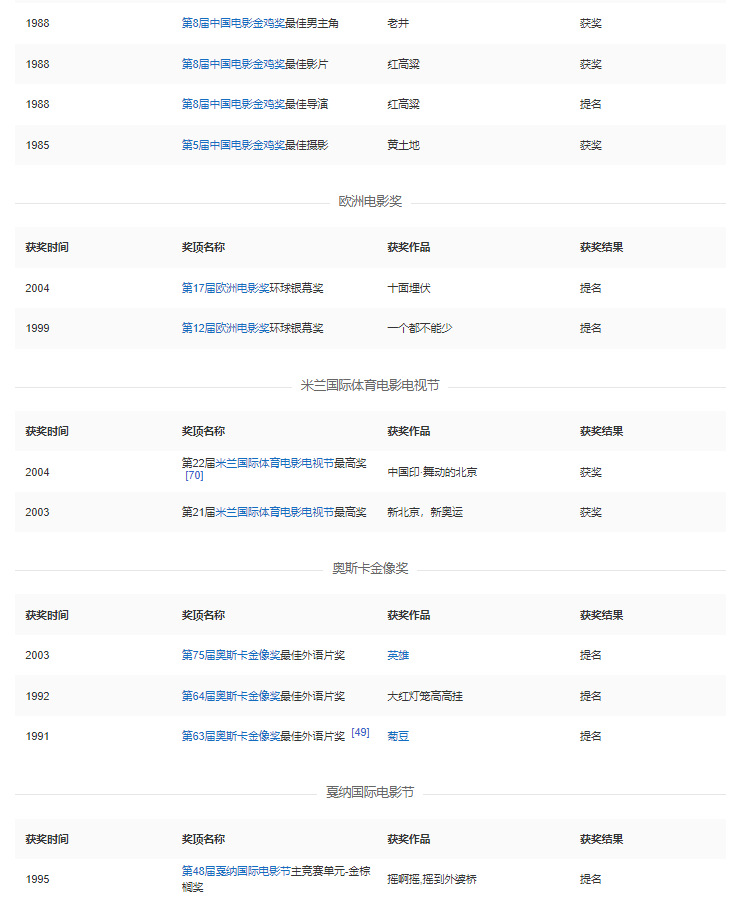Click the 第5届中国电影金鸡奖 link
The height and width of the screenshot is (900, 748).
pos(233,145)
